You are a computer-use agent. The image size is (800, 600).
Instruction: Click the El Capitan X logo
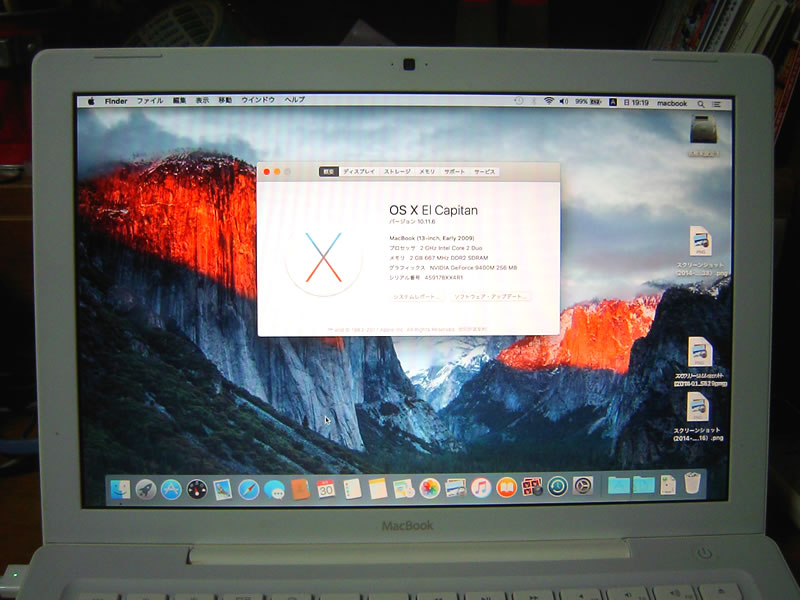[x=323, y=257]
